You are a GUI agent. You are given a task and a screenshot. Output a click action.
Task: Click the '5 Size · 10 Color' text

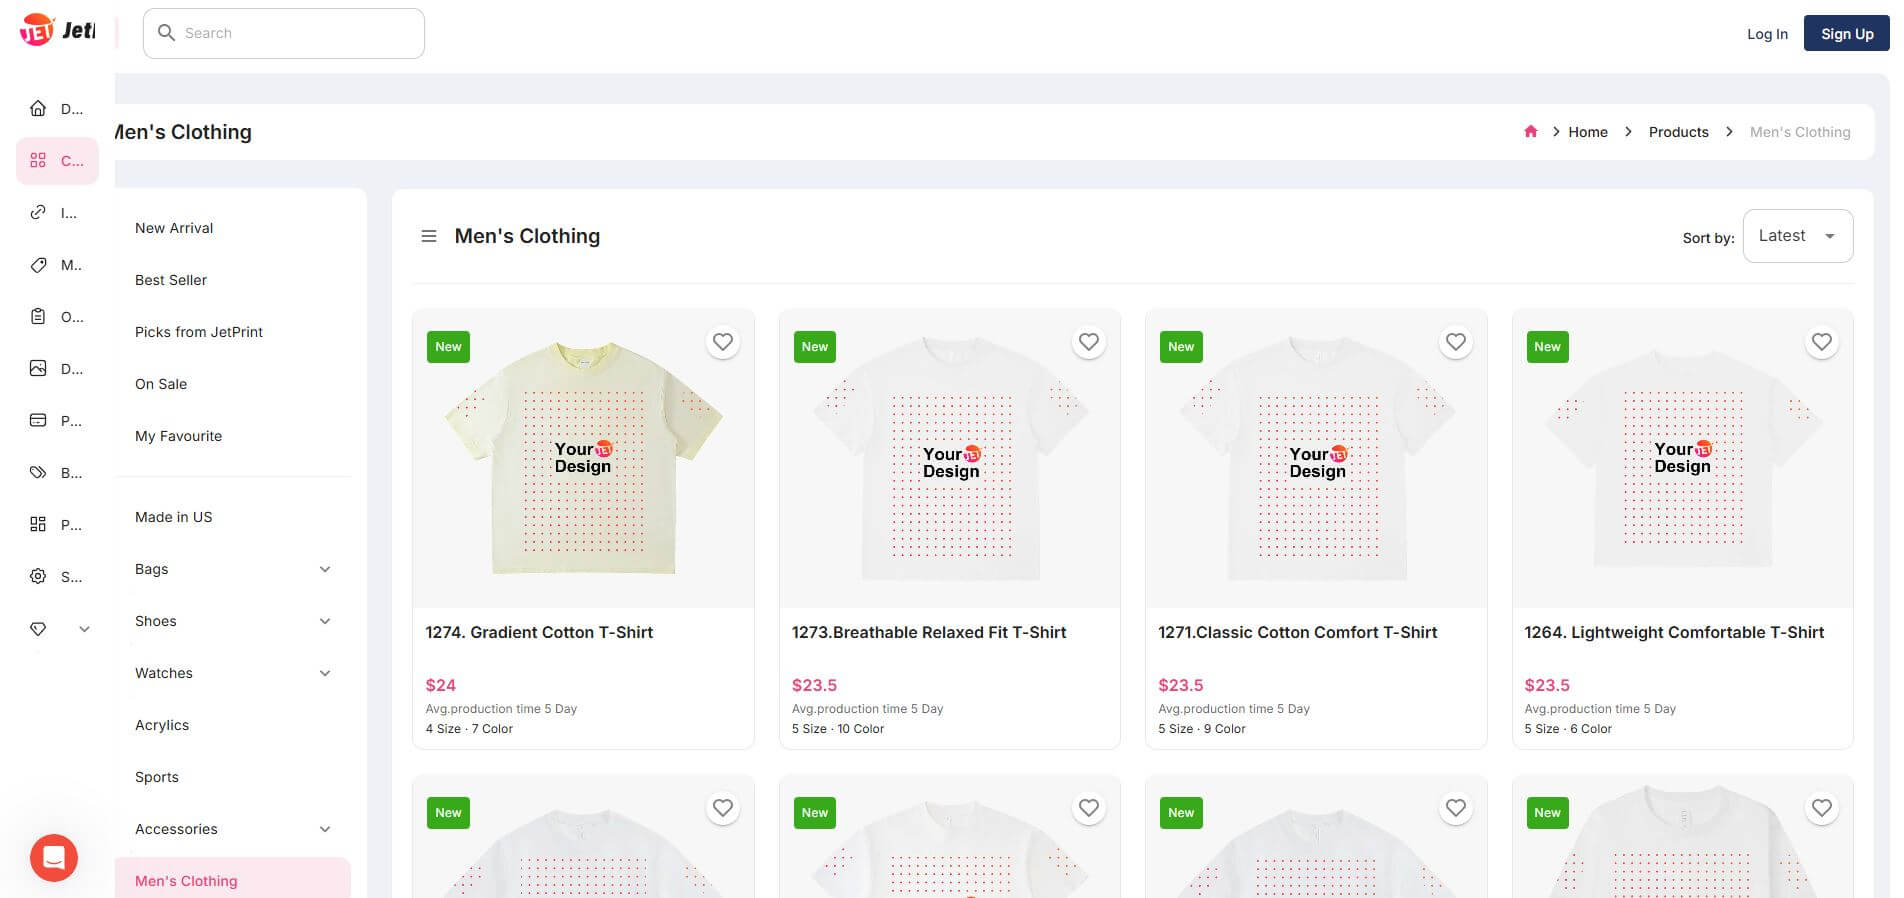(x=838, y=729)
